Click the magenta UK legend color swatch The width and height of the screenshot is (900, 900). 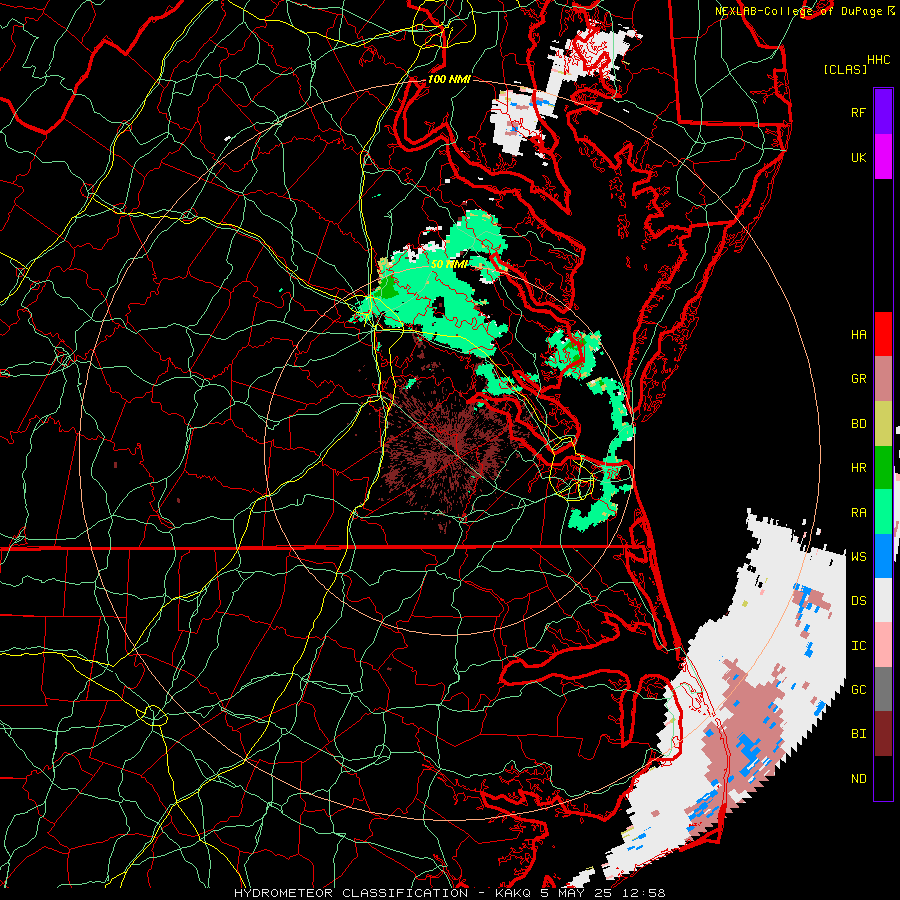(883, 157)
